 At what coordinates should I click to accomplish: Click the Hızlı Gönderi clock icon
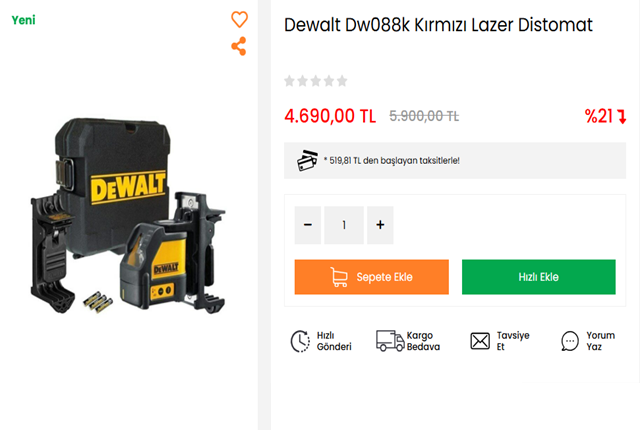300,341
